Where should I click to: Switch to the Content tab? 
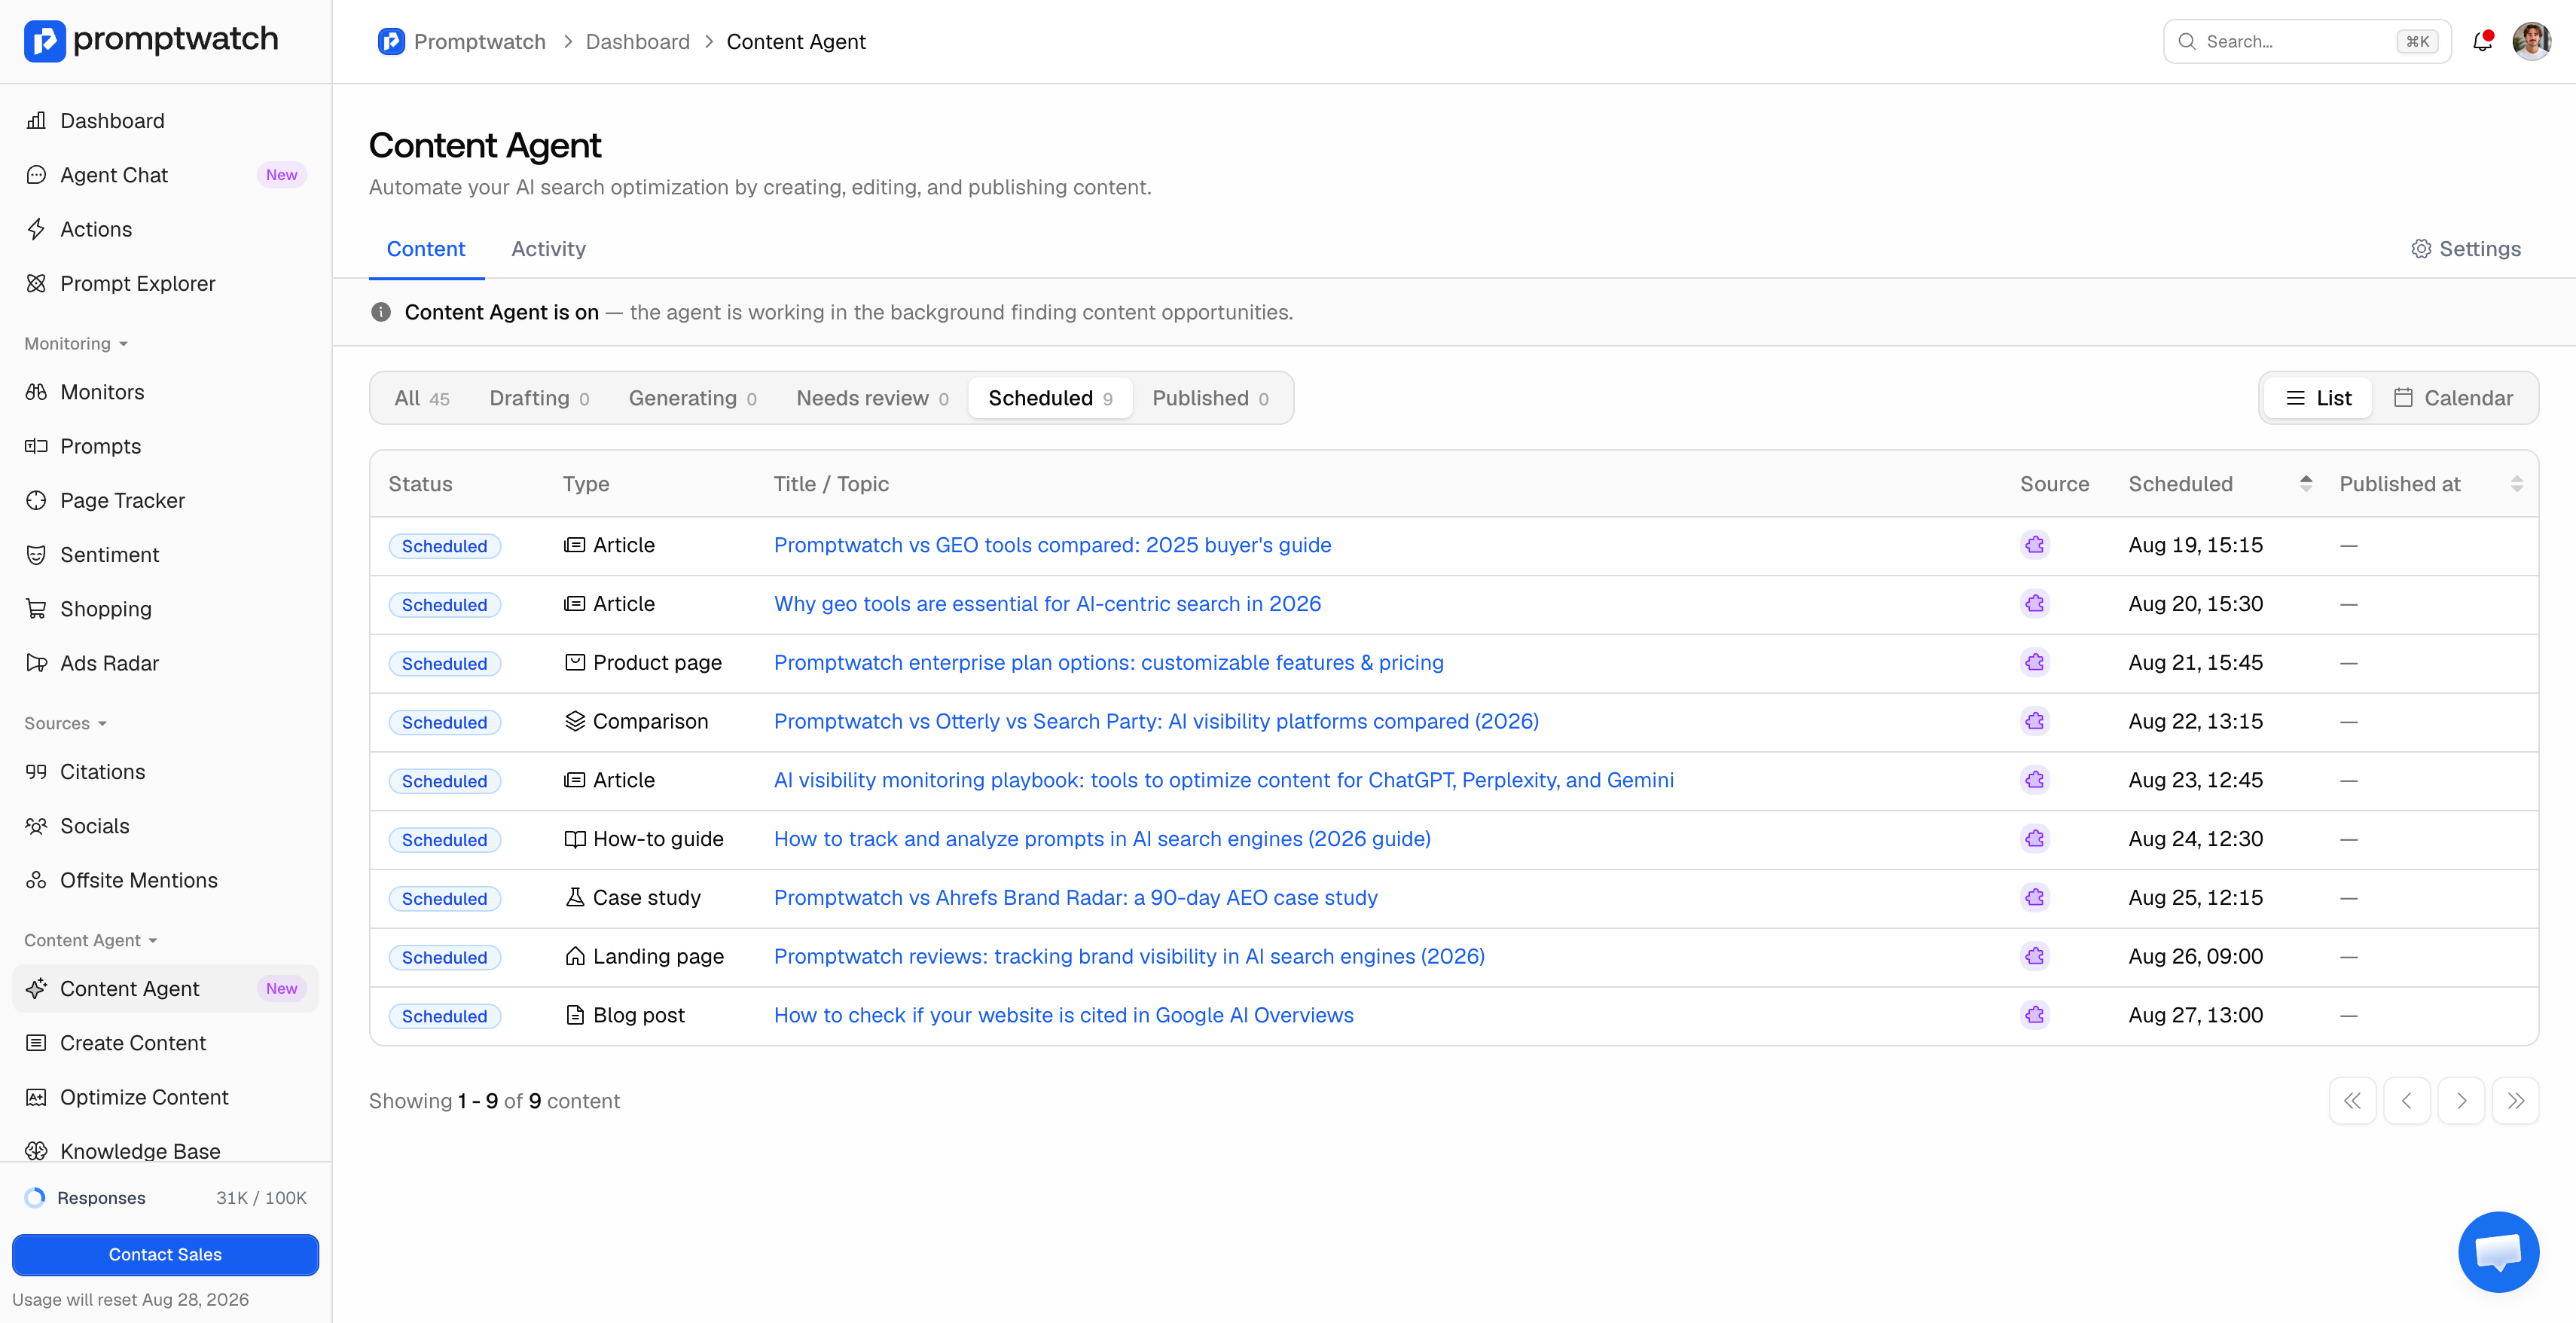(x=426, y=249)
